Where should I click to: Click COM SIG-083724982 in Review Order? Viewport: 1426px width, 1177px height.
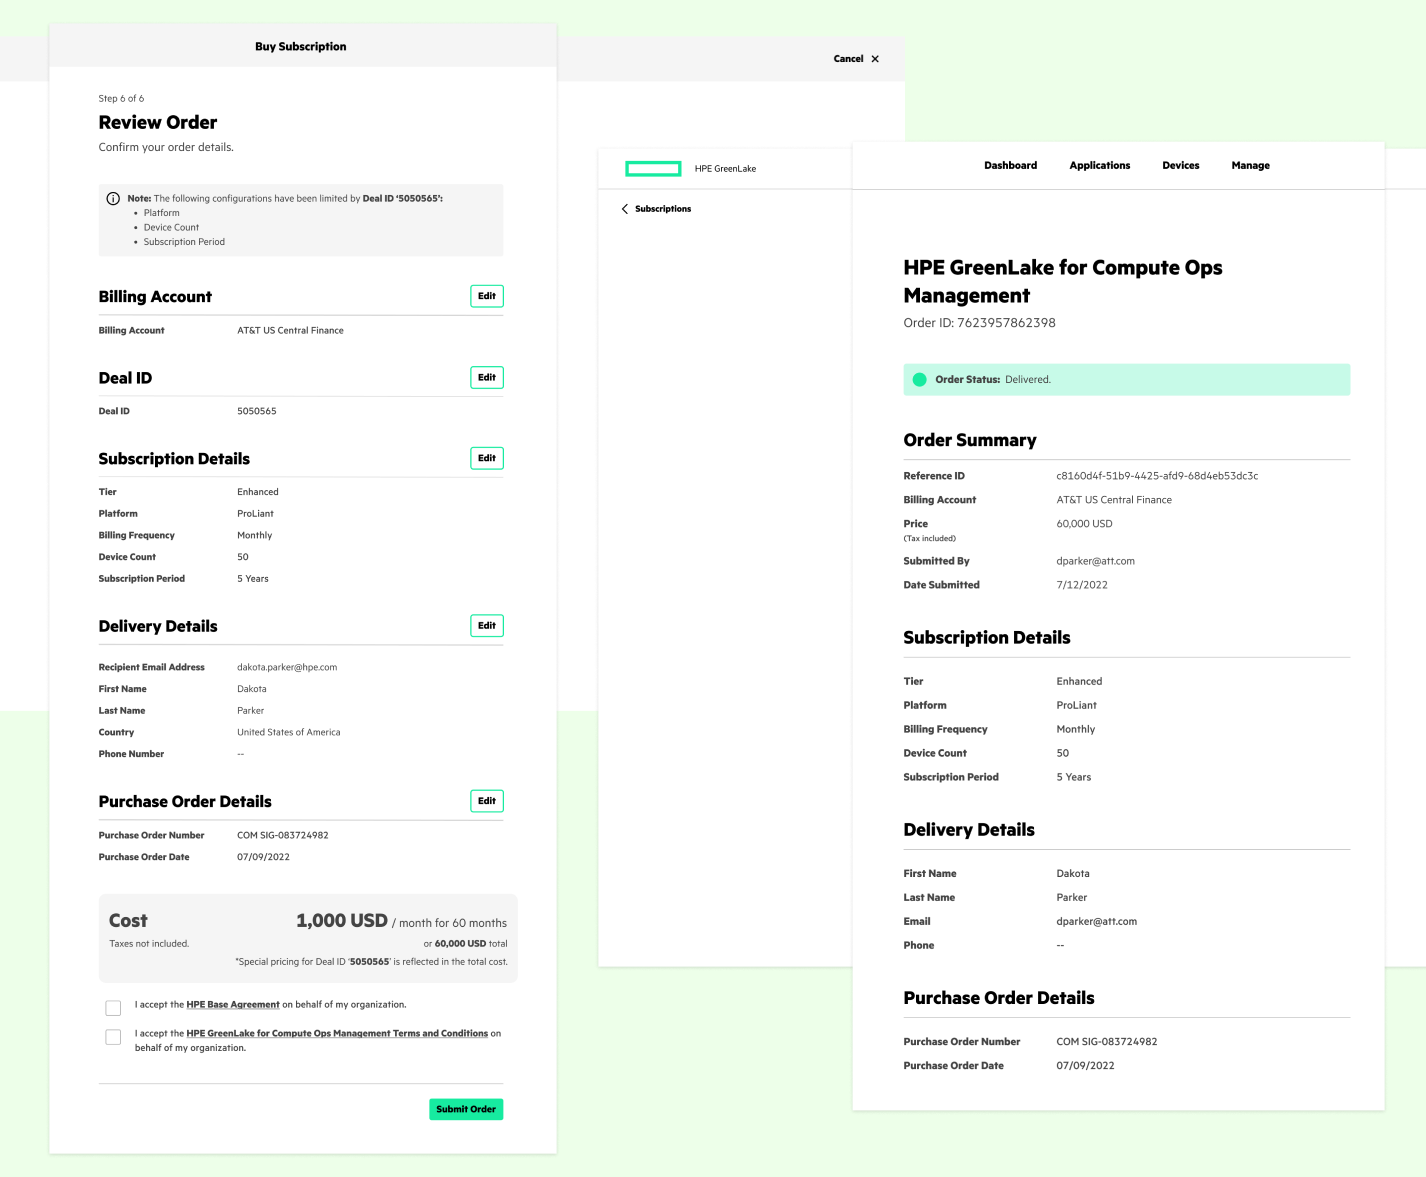tap(283, 835)
